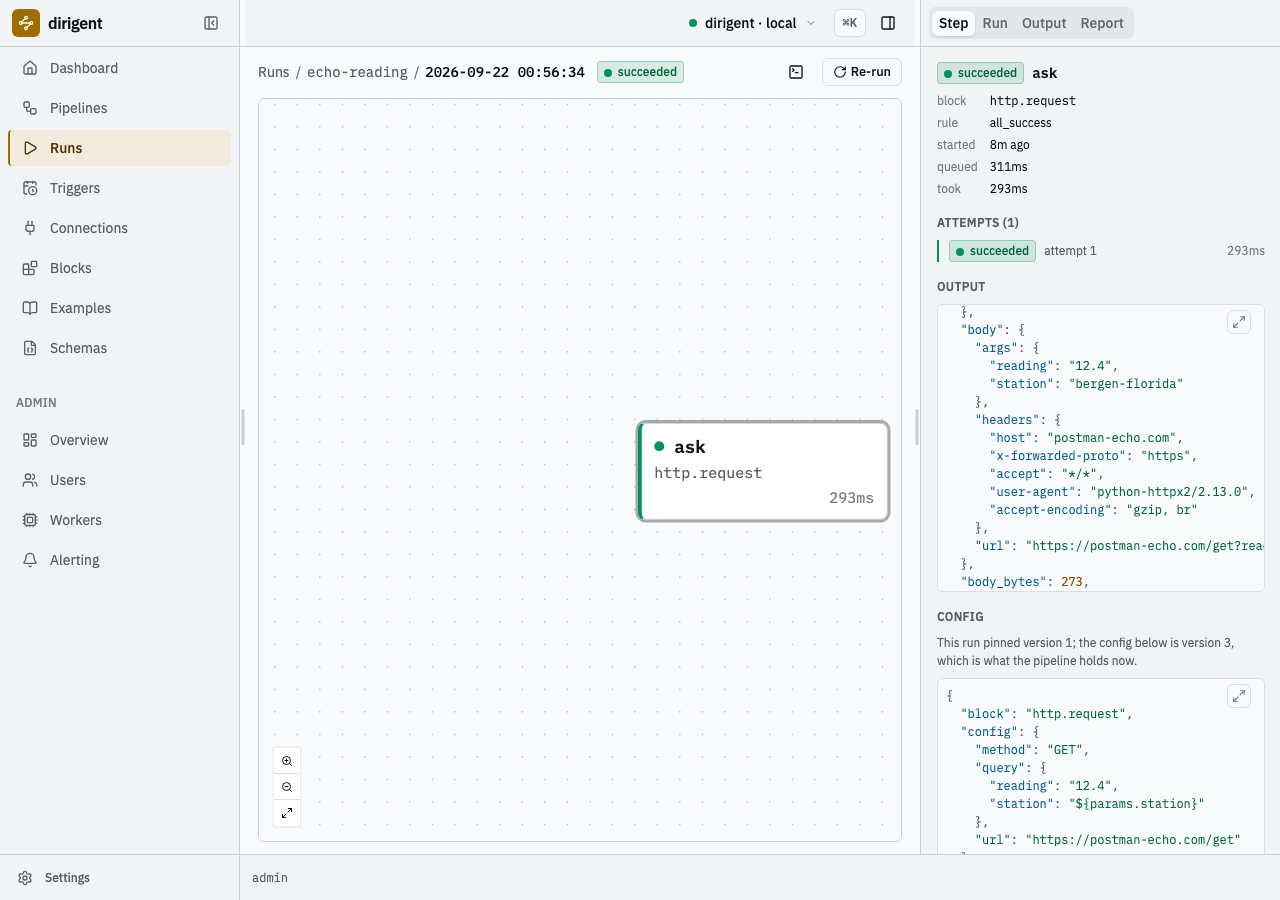This screenshot has height=900, width=1280.
Task: Open the Workers admin page
Action: (x=119, y=520)
